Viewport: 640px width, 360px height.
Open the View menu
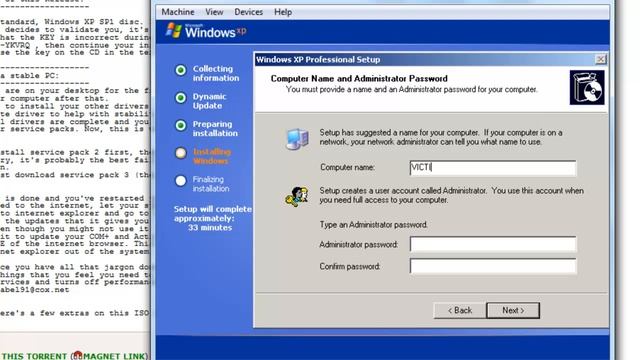tap(214, 12)
